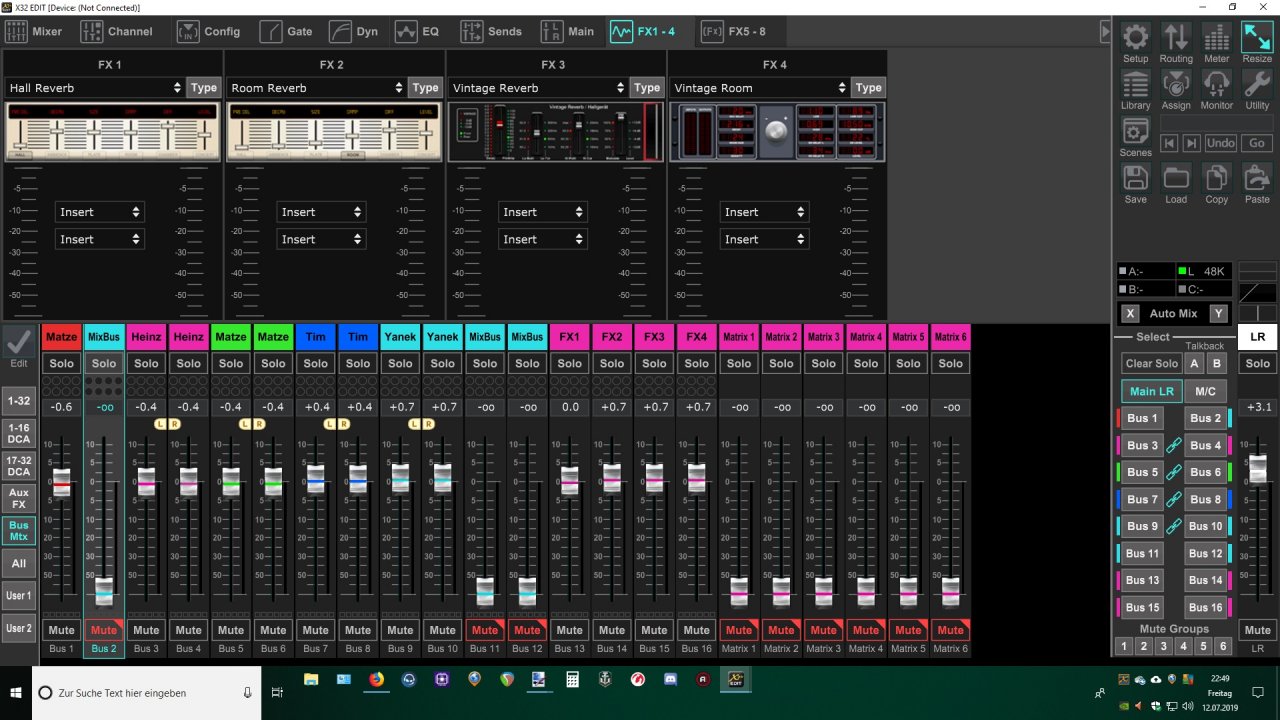Open FX 1 upper Insert dropdown
This screenshot has width=1280, height=720.
99,212
